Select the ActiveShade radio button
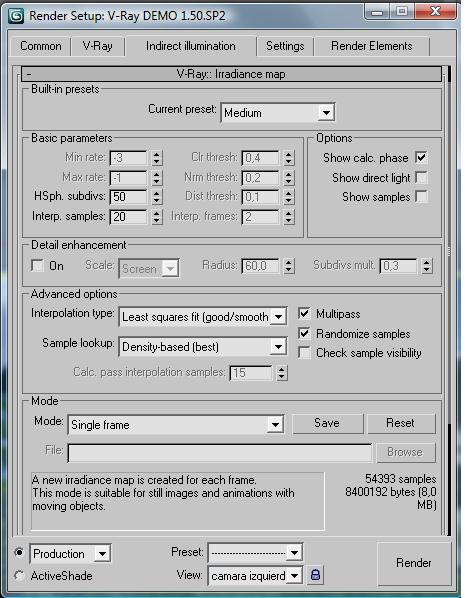This screenshot has height=598, width=465. [19, 575]
